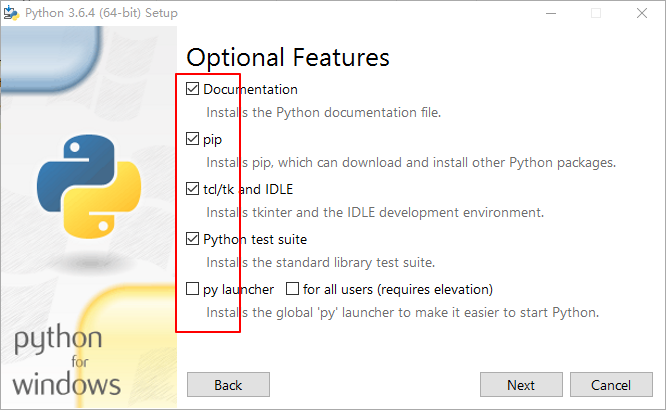Click the blue-yellow Python logo
Image resolution: width=666 pixels, height=410 pixels.
89,186
